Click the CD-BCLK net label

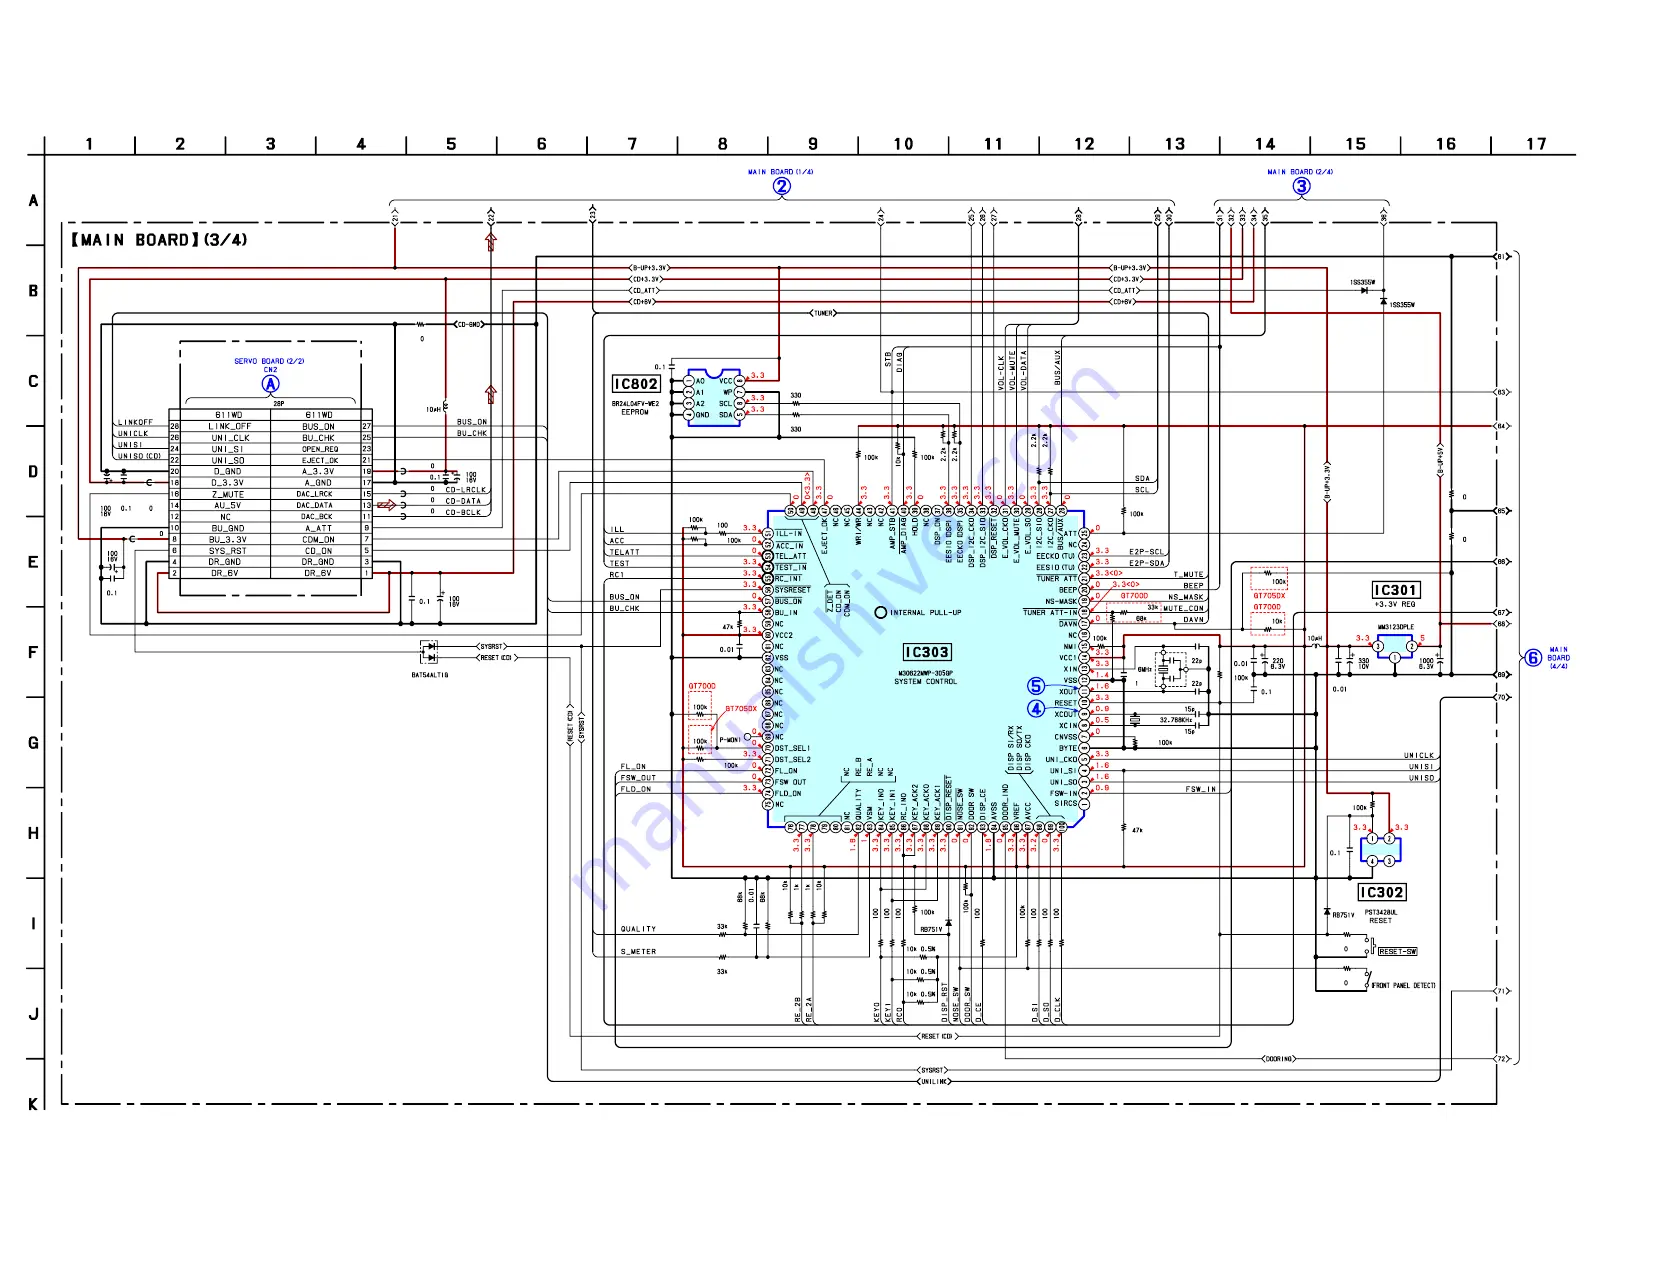[x=463, y=512]
